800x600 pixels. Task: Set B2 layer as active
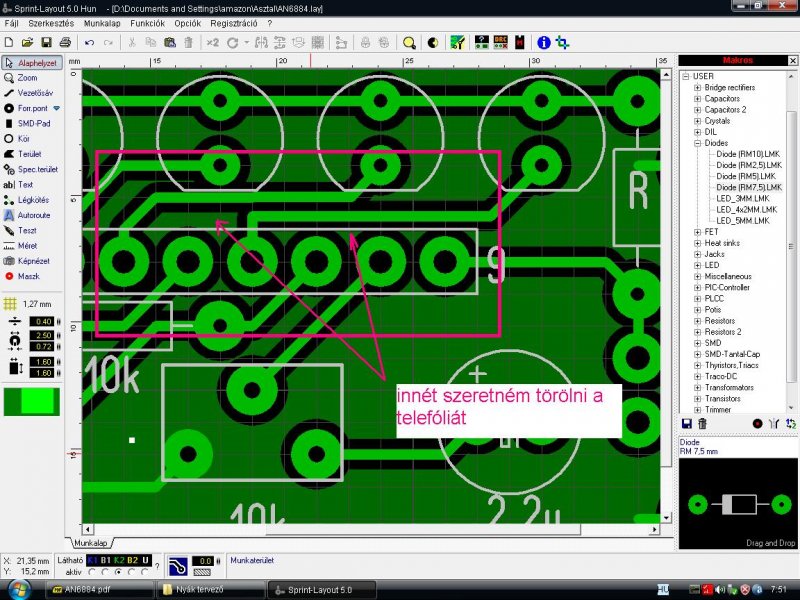coord(132,572)
